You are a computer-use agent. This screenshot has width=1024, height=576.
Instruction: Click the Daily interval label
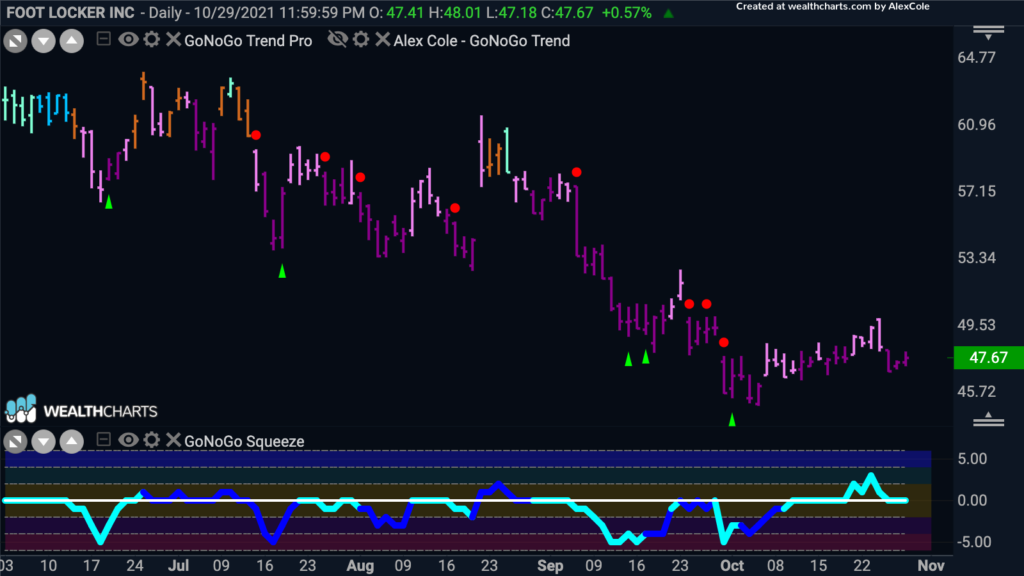click(x=166, y=12)
